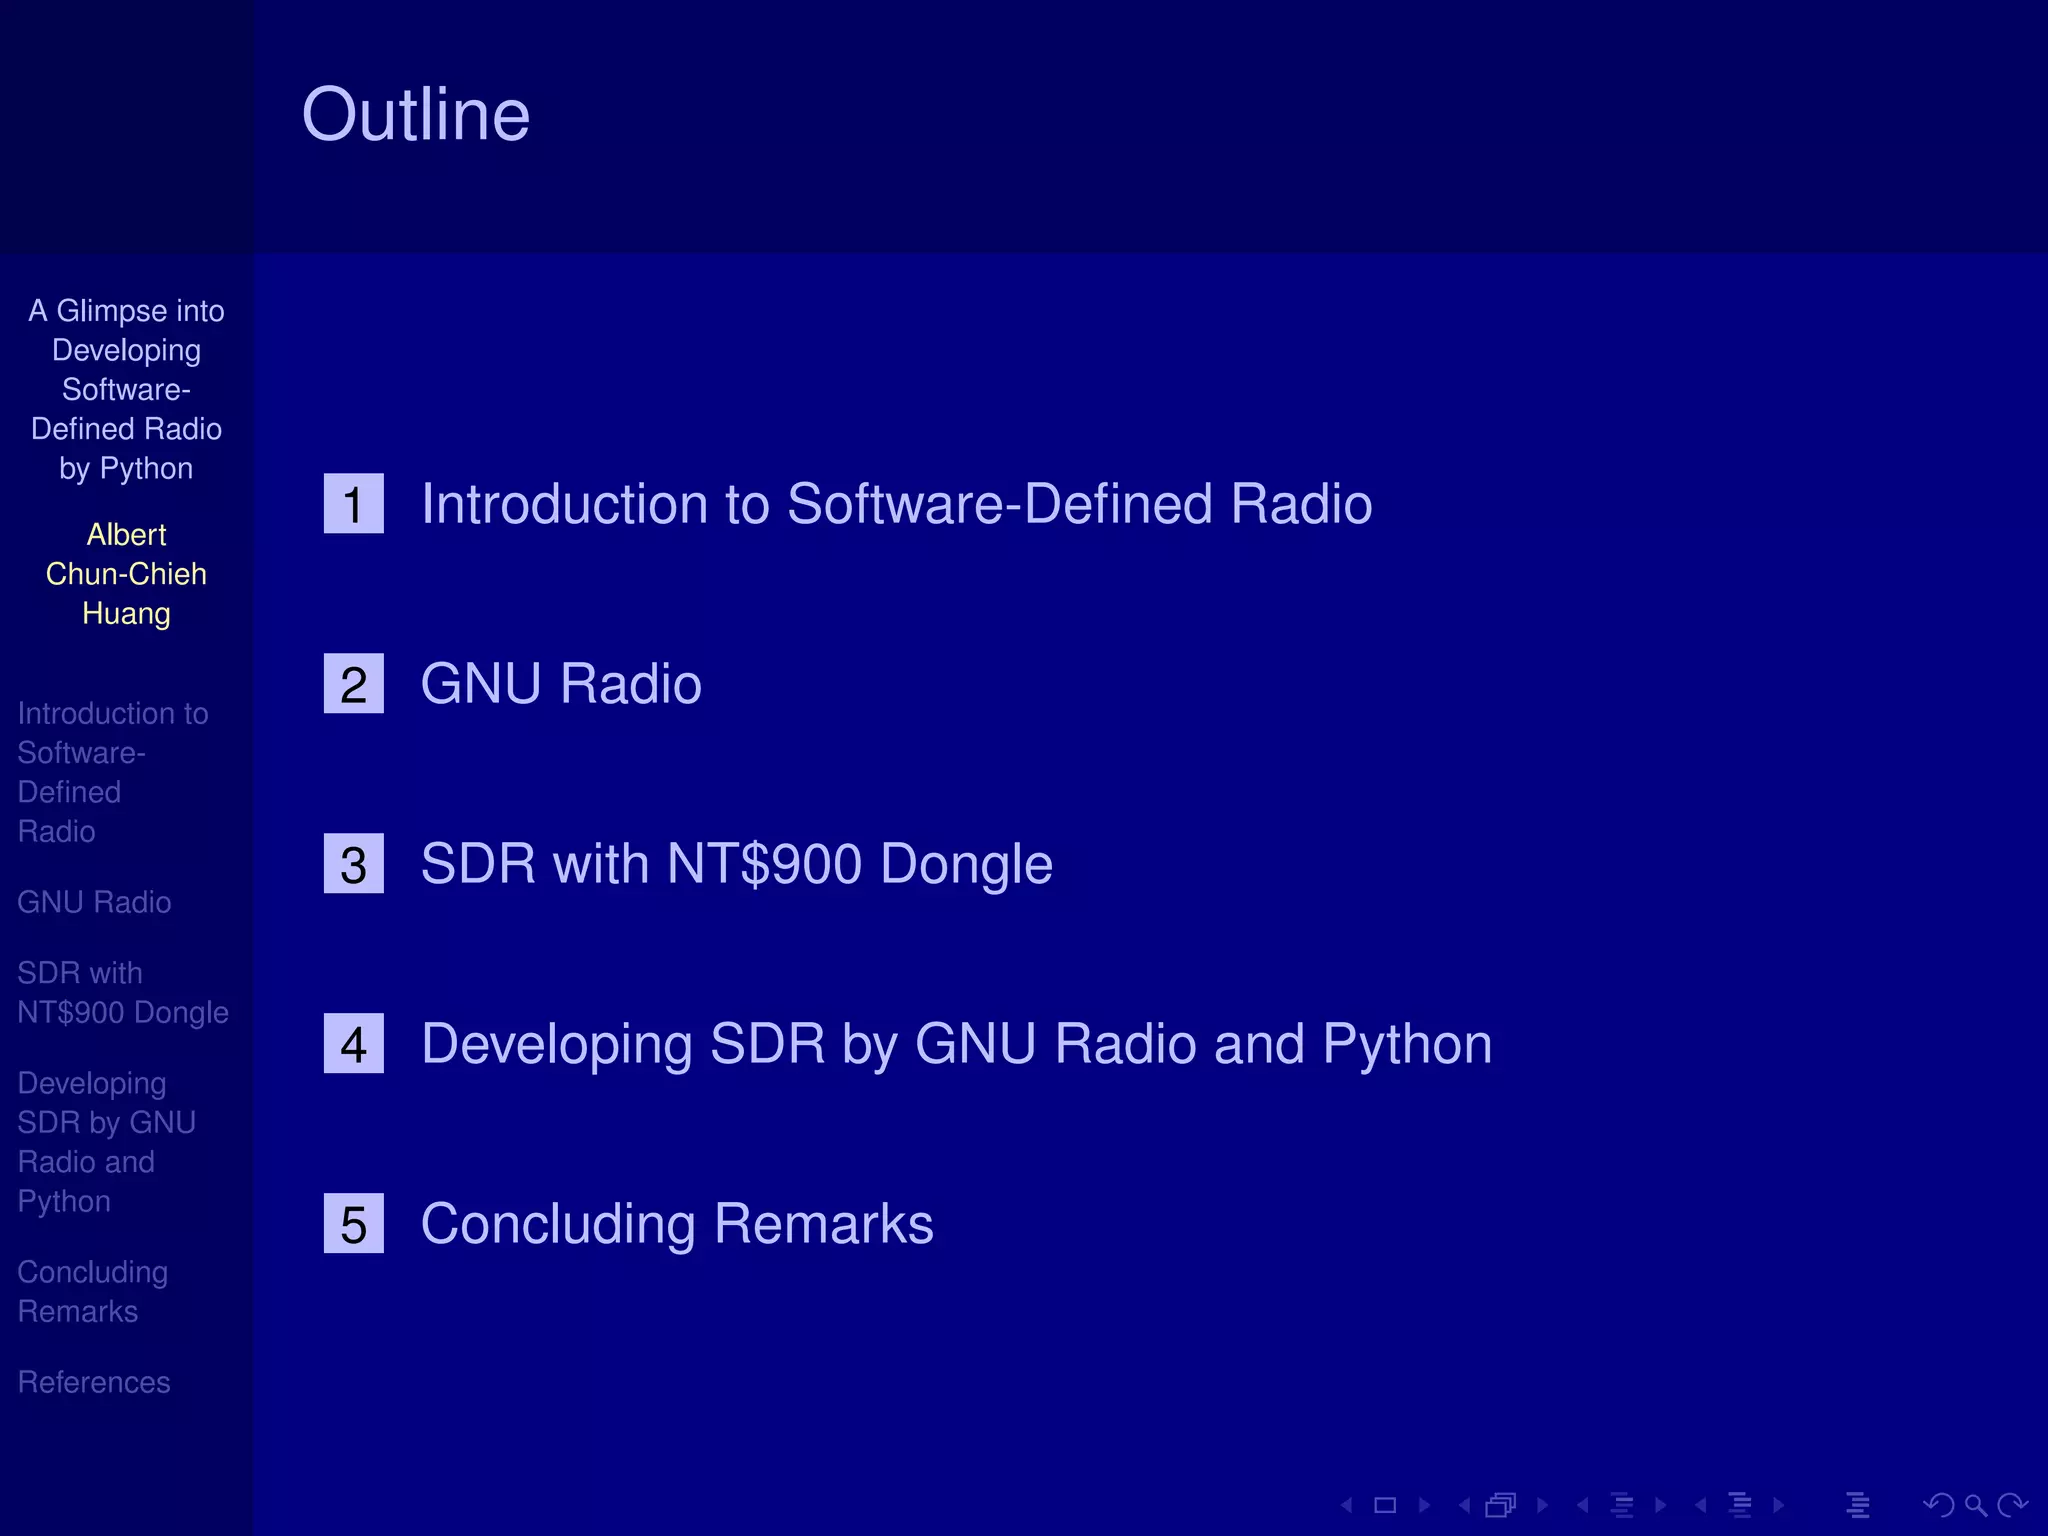Jump to next subsection arrow
The image size is (2048, 1536).
(1661, 1505)
